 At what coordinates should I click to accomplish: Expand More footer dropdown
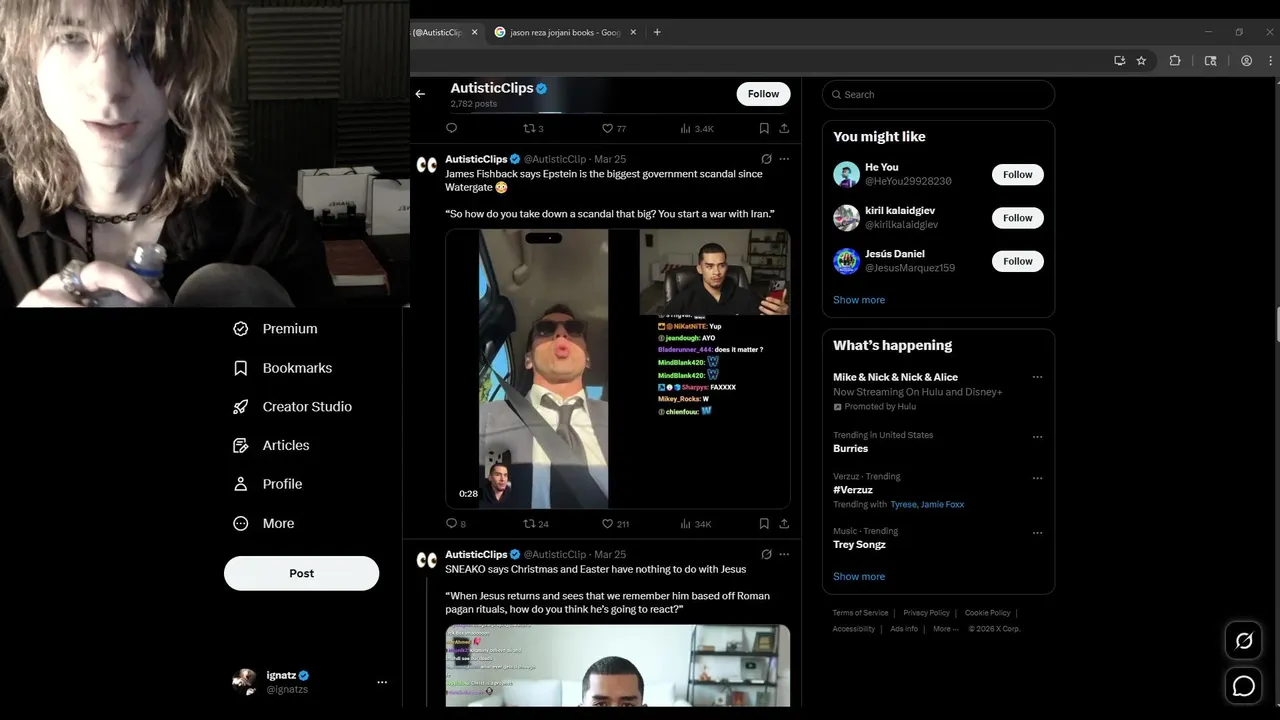(x=945, y=629)
